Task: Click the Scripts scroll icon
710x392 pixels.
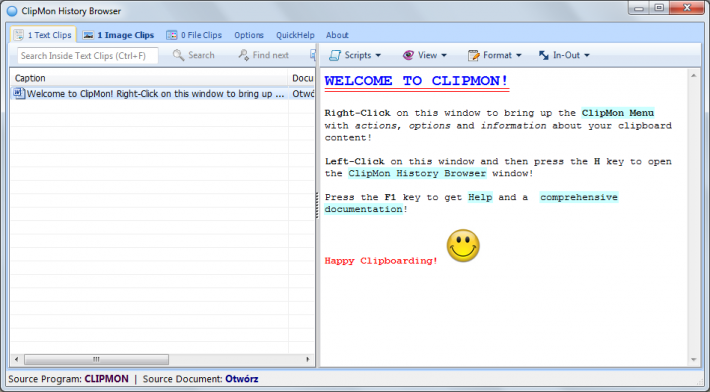Action: (x=335, y=55)
